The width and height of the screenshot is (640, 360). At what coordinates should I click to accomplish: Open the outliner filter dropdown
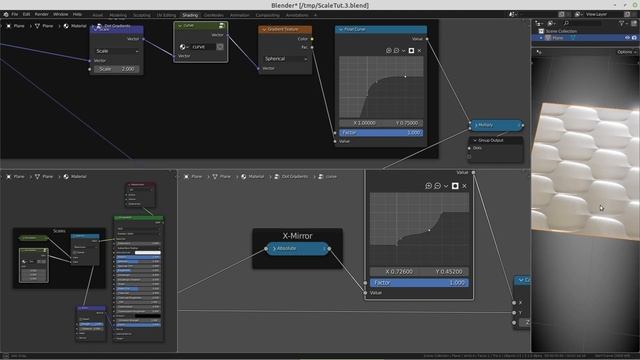622,24
